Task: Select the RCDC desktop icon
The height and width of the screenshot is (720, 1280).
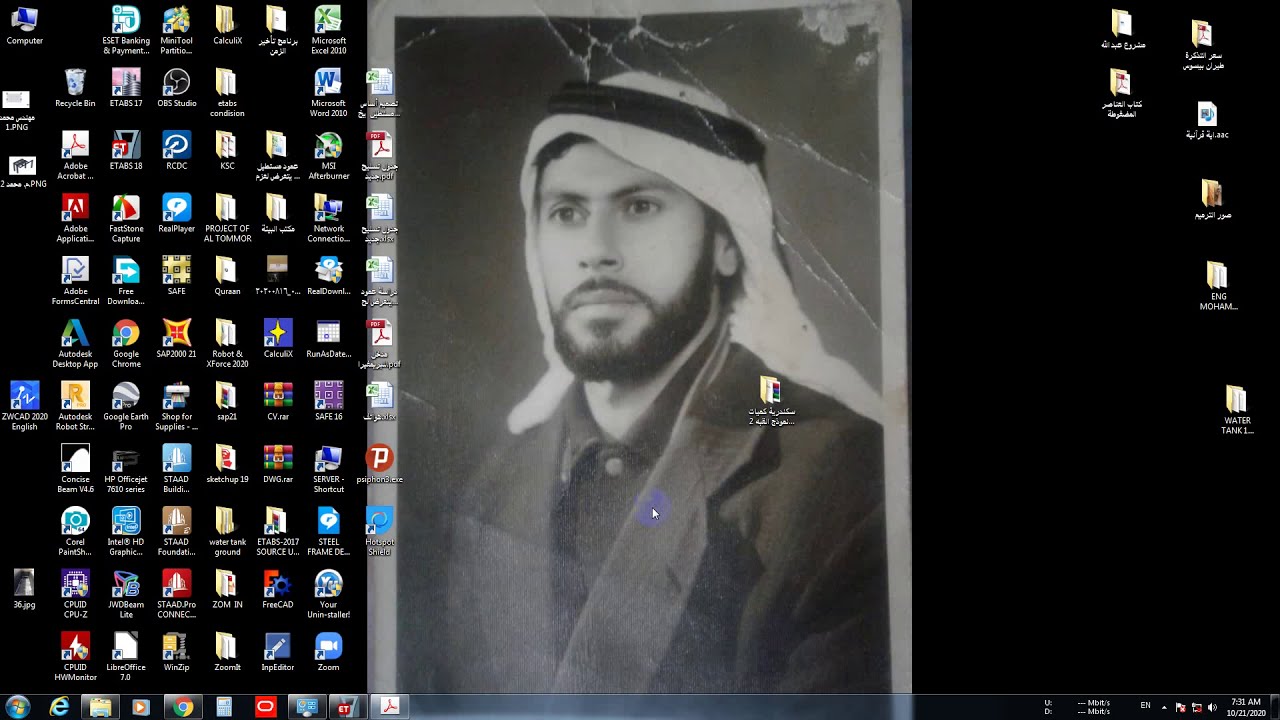Action: tap(177, 151)
